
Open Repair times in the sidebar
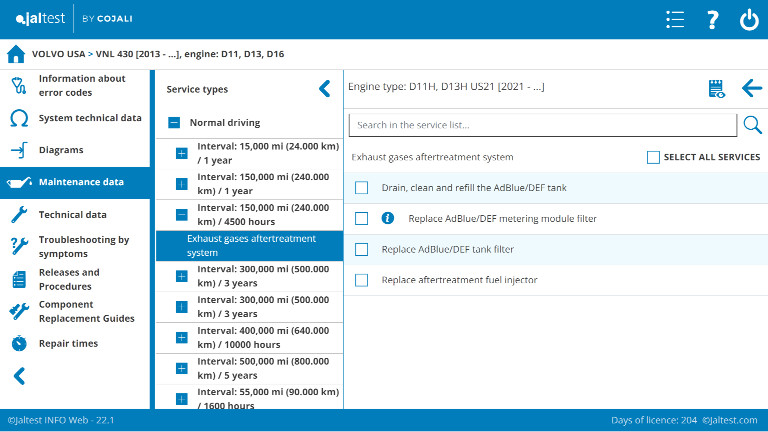coord(68,343)
